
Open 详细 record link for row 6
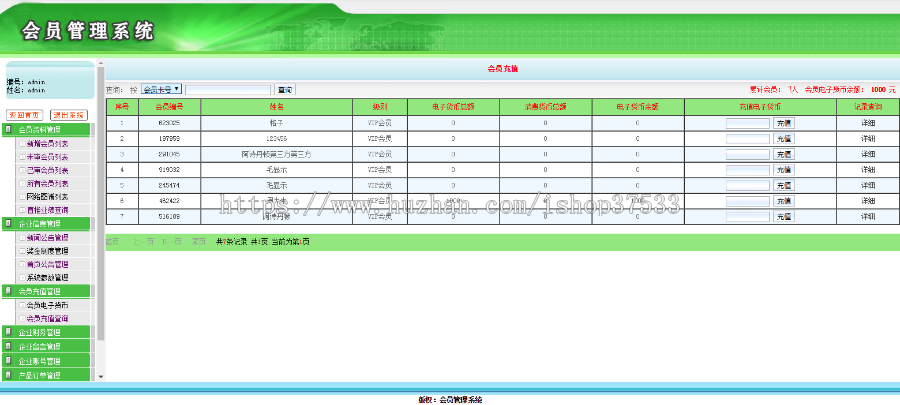coord(868,201)
